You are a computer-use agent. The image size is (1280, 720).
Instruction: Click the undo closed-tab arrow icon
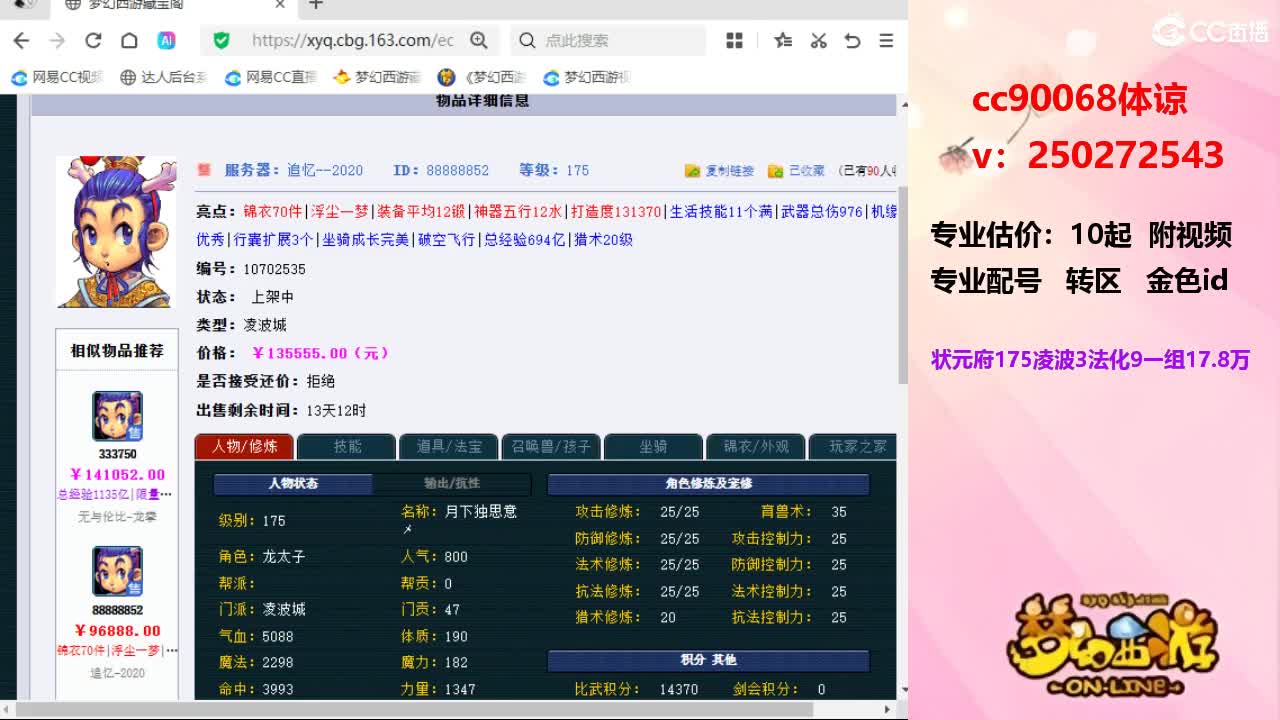(852, 40)
